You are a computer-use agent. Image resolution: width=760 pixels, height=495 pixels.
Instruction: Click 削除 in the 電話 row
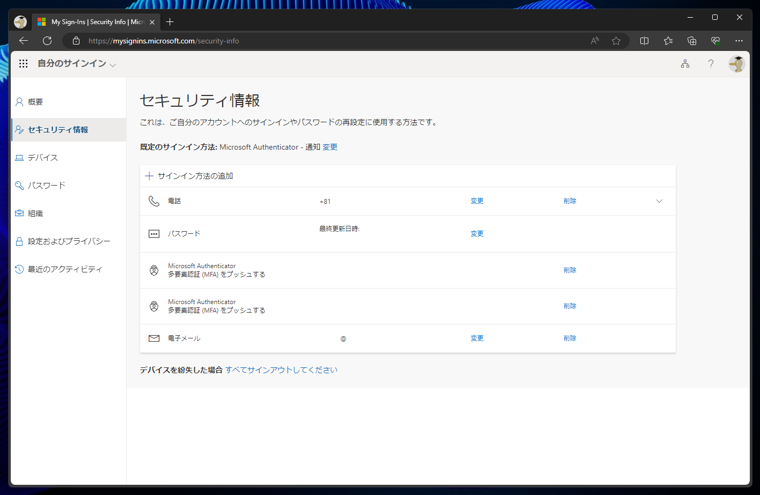pos(570,201)
